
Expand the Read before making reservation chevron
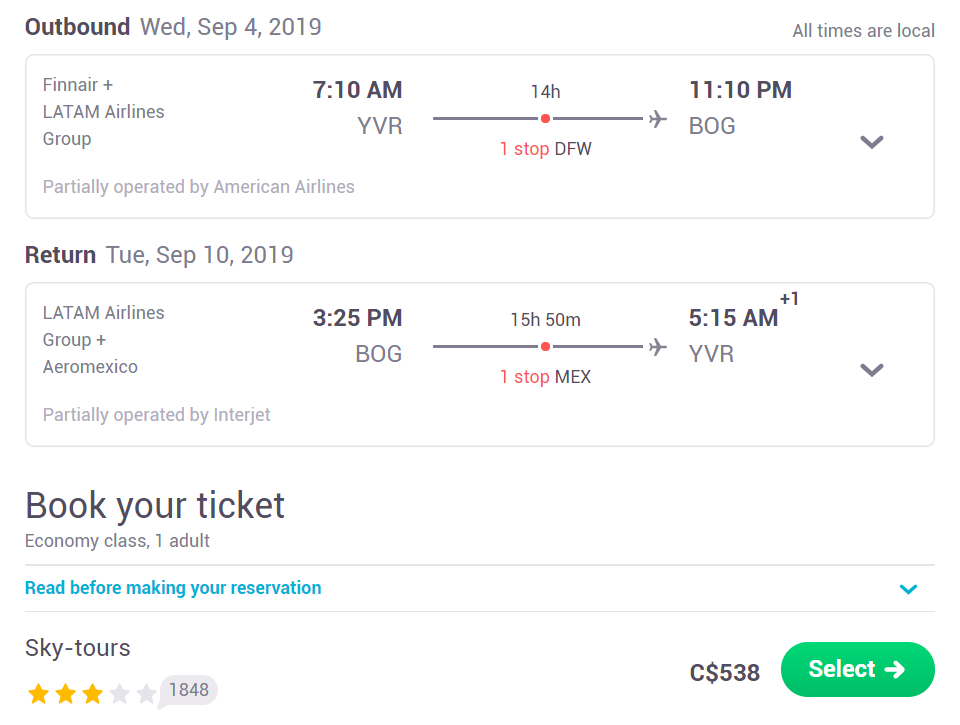pos(908,589)
